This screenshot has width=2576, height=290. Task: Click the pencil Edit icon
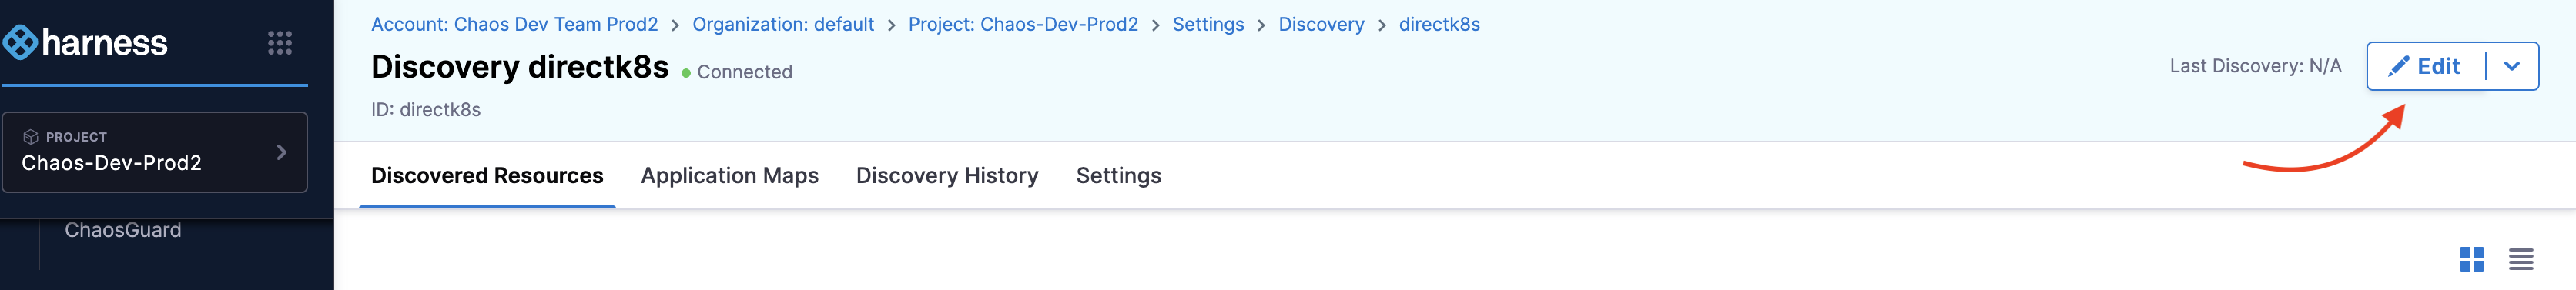click(2398, 66)
